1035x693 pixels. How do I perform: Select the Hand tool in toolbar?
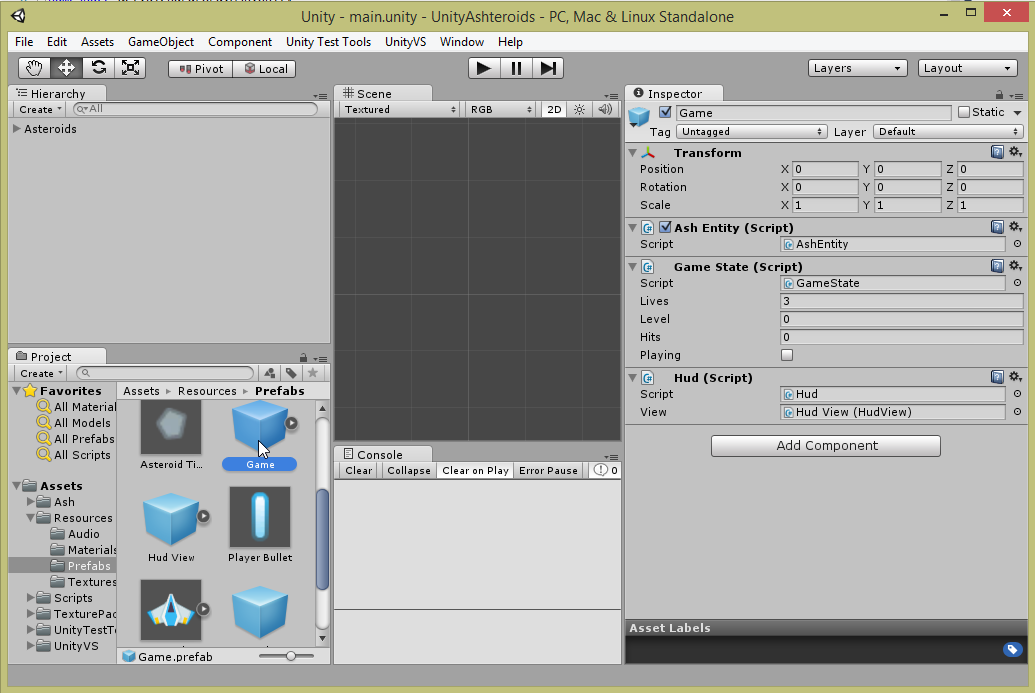35,68
